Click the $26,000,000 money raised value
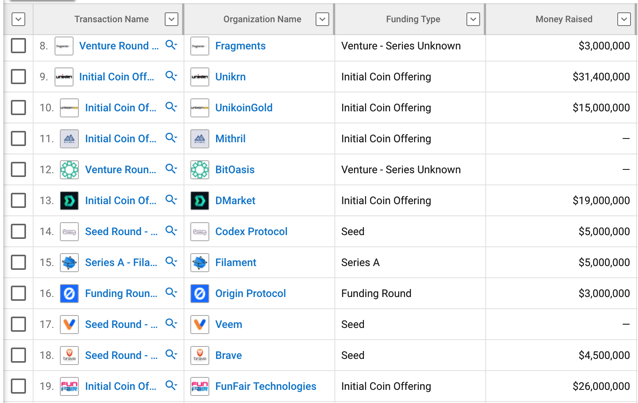 coord(601,386)
